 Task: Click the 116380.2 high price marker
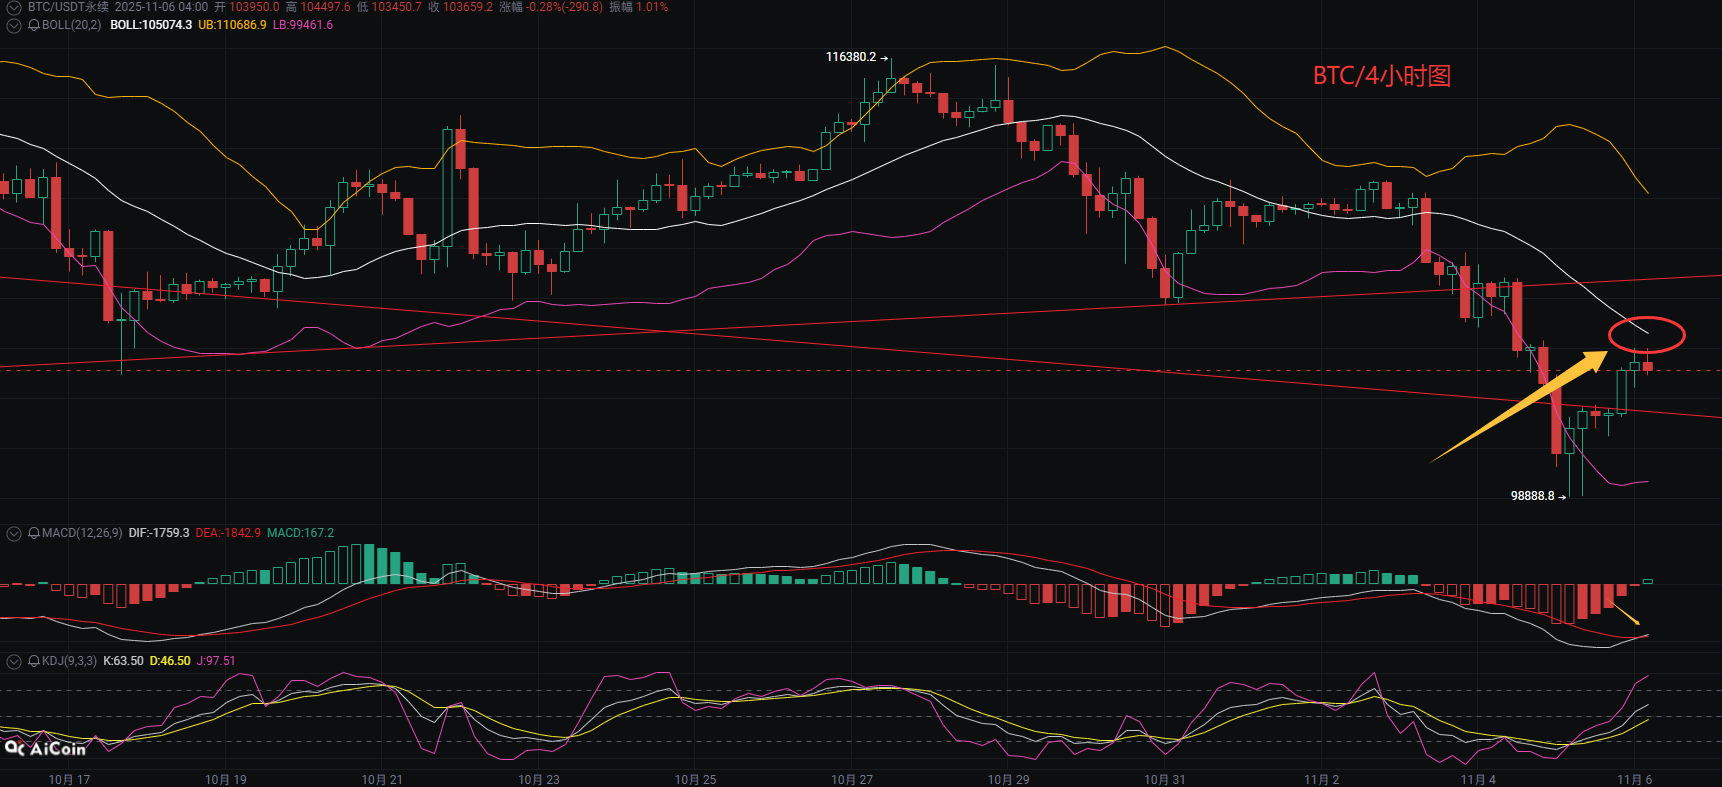[x=850, y=57]
